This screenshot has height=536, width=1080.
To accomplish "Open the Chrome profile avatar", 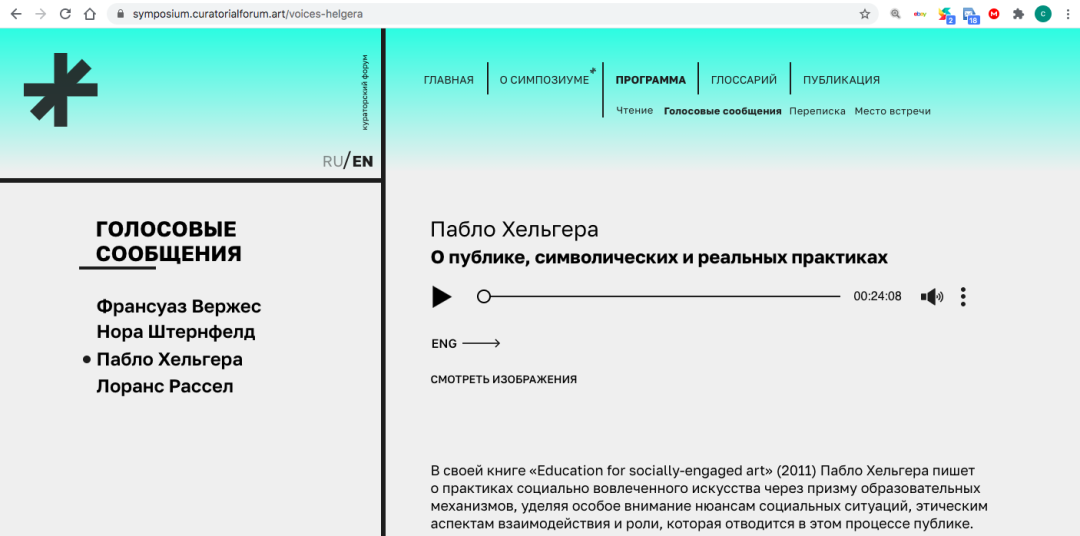I will (x=1043, y=14).
